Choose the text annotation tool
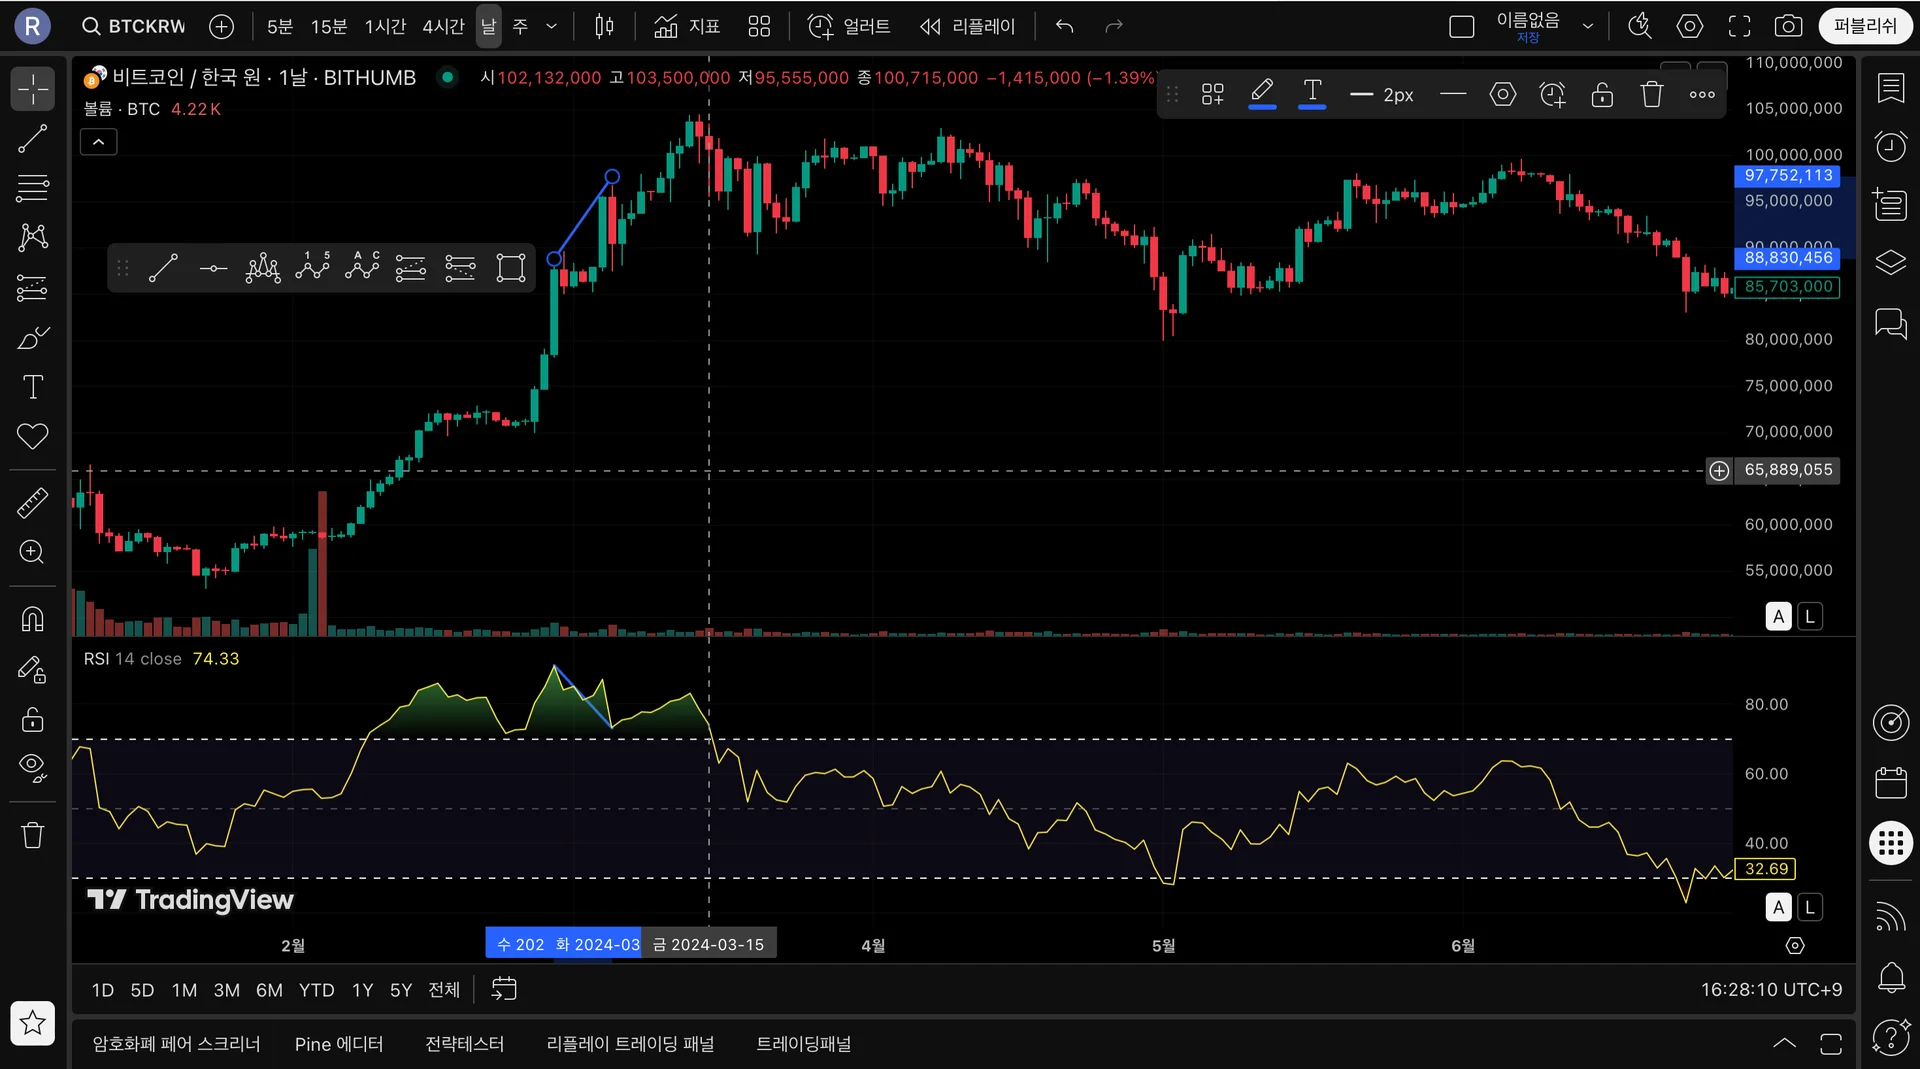The height and width of the screenshot is (1069, 1920). [33, 387]
